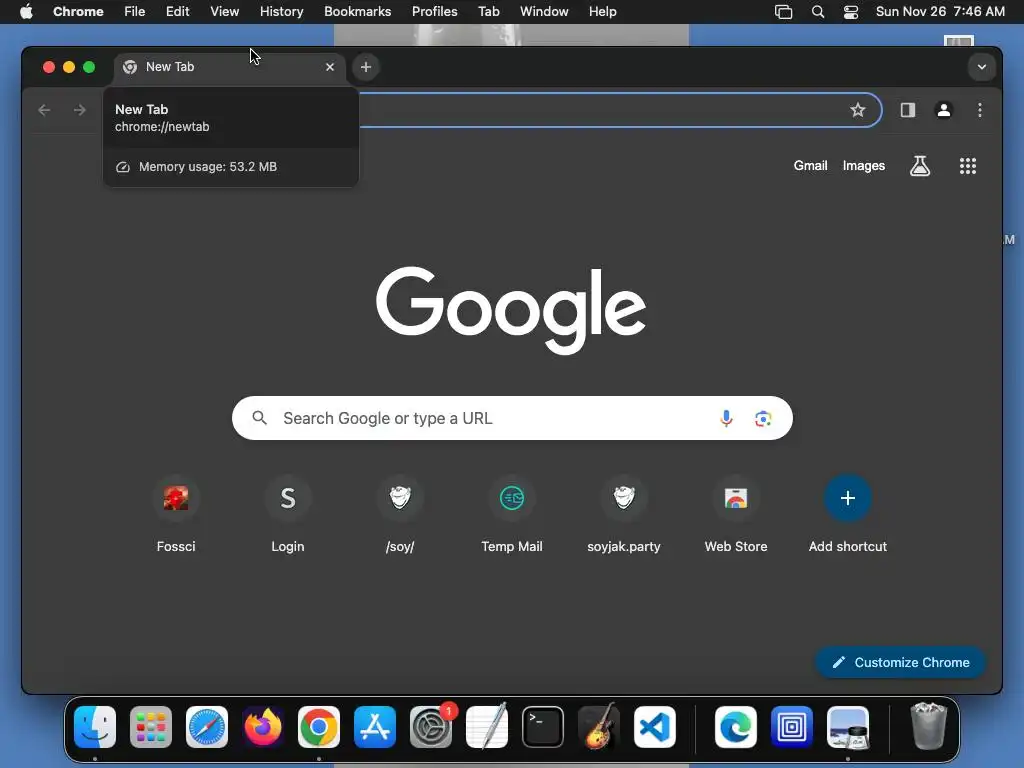This screenshot has height=768, width=1024.
Task: Click the Customize Chrome button
Action: (x=901, y=662)
